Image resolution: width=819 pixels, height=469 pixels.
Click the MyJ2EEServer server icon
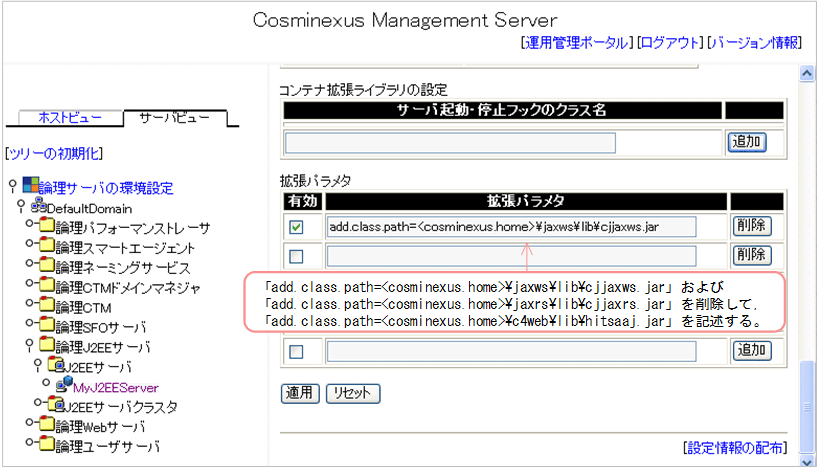tap(64, 384)
